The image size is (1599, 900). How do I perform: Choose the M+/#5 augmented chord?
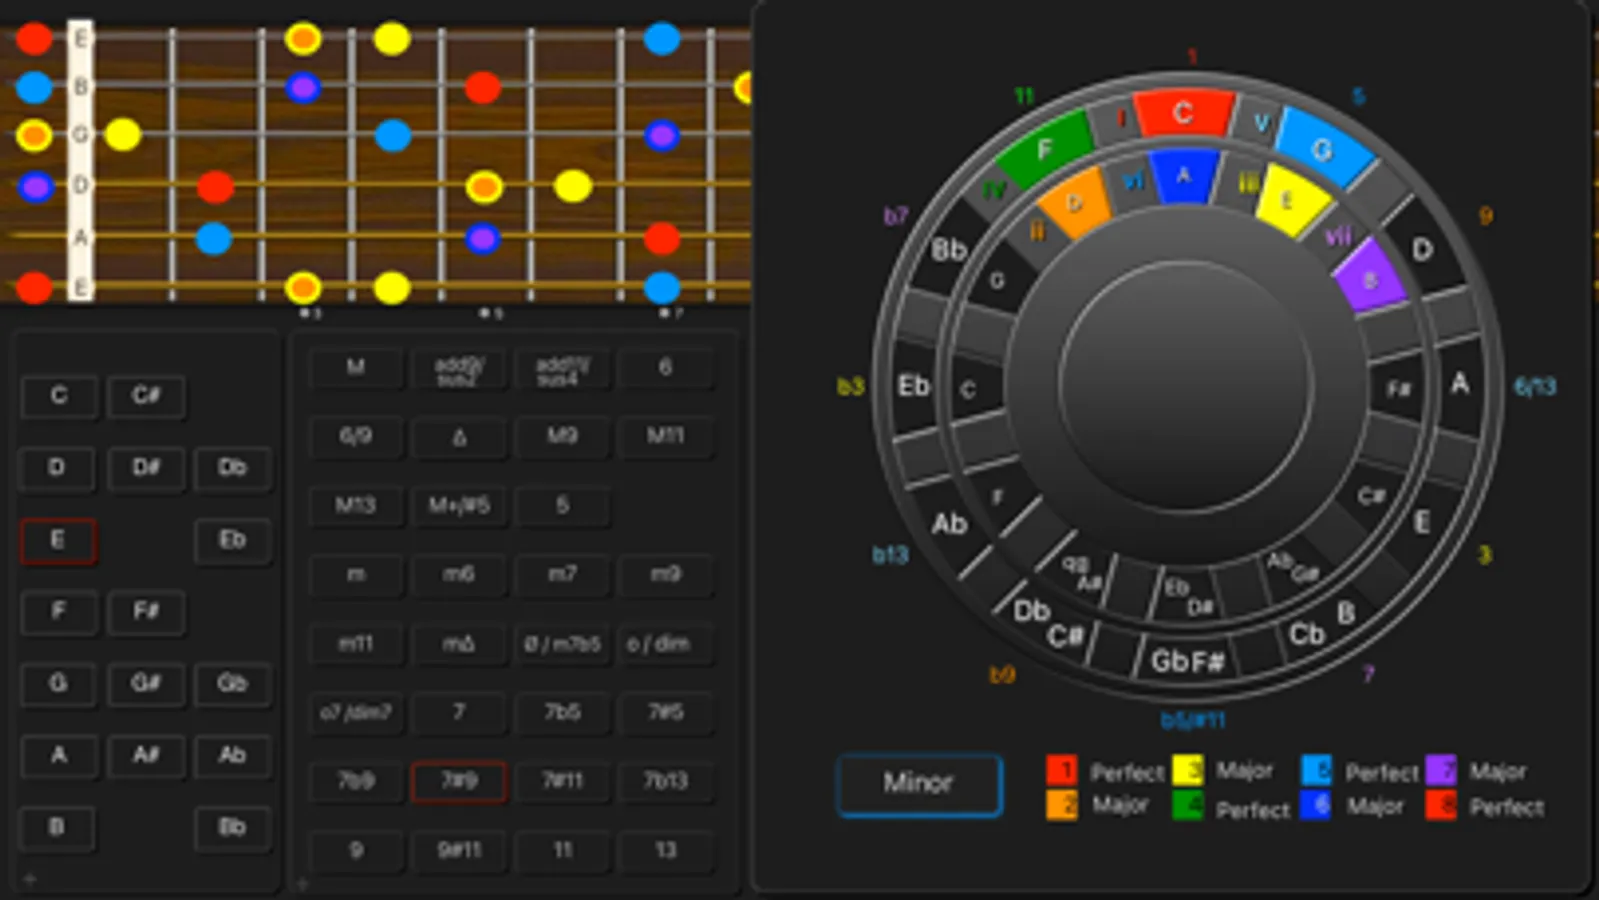point(459,506)
